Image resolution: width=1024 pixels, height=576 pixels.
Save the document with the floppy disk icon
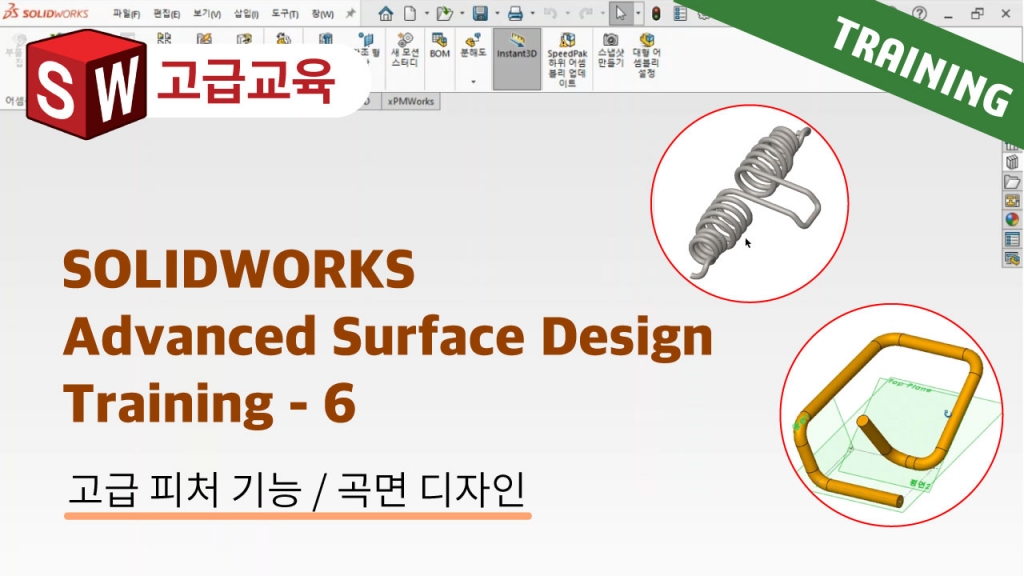pyautogui.click(x=480, y=13)
